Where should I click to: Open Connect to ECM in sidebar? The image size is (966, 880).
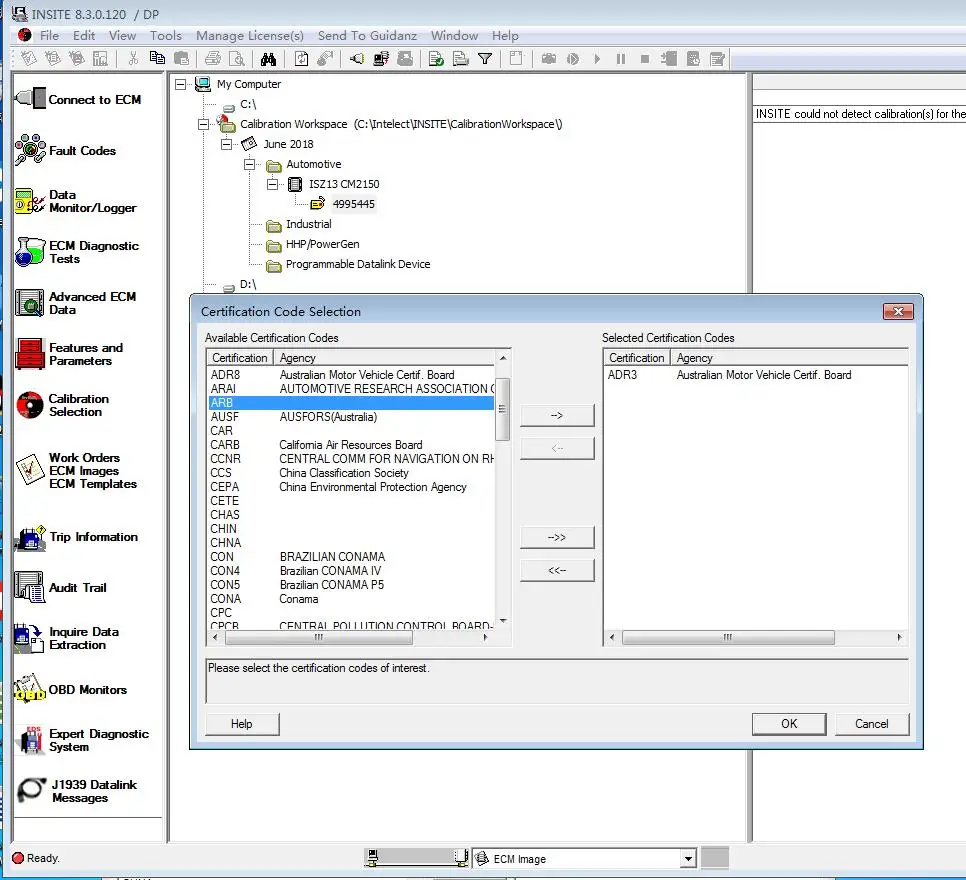click(79, 99)
